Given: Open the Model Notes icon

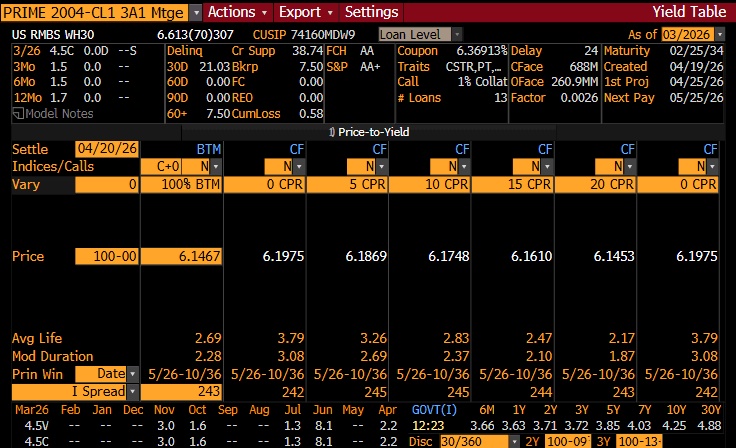Looking at the screenshot, I should (18, 114).
